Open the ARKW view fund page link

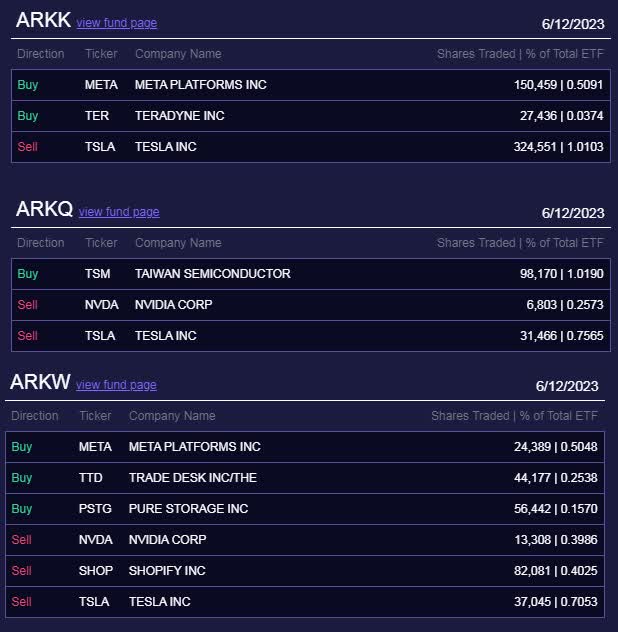click(x=117, y=385)
